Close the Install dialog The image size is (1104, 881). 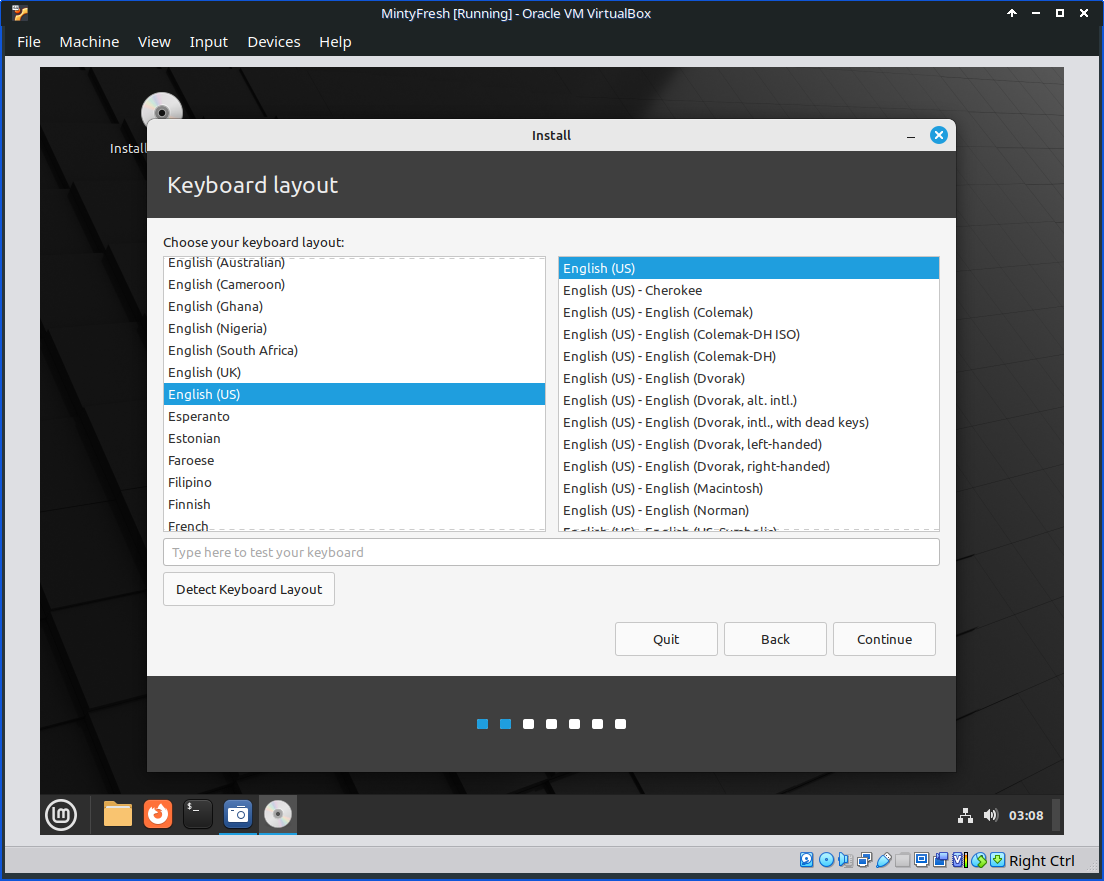click(x=939, y=135)
